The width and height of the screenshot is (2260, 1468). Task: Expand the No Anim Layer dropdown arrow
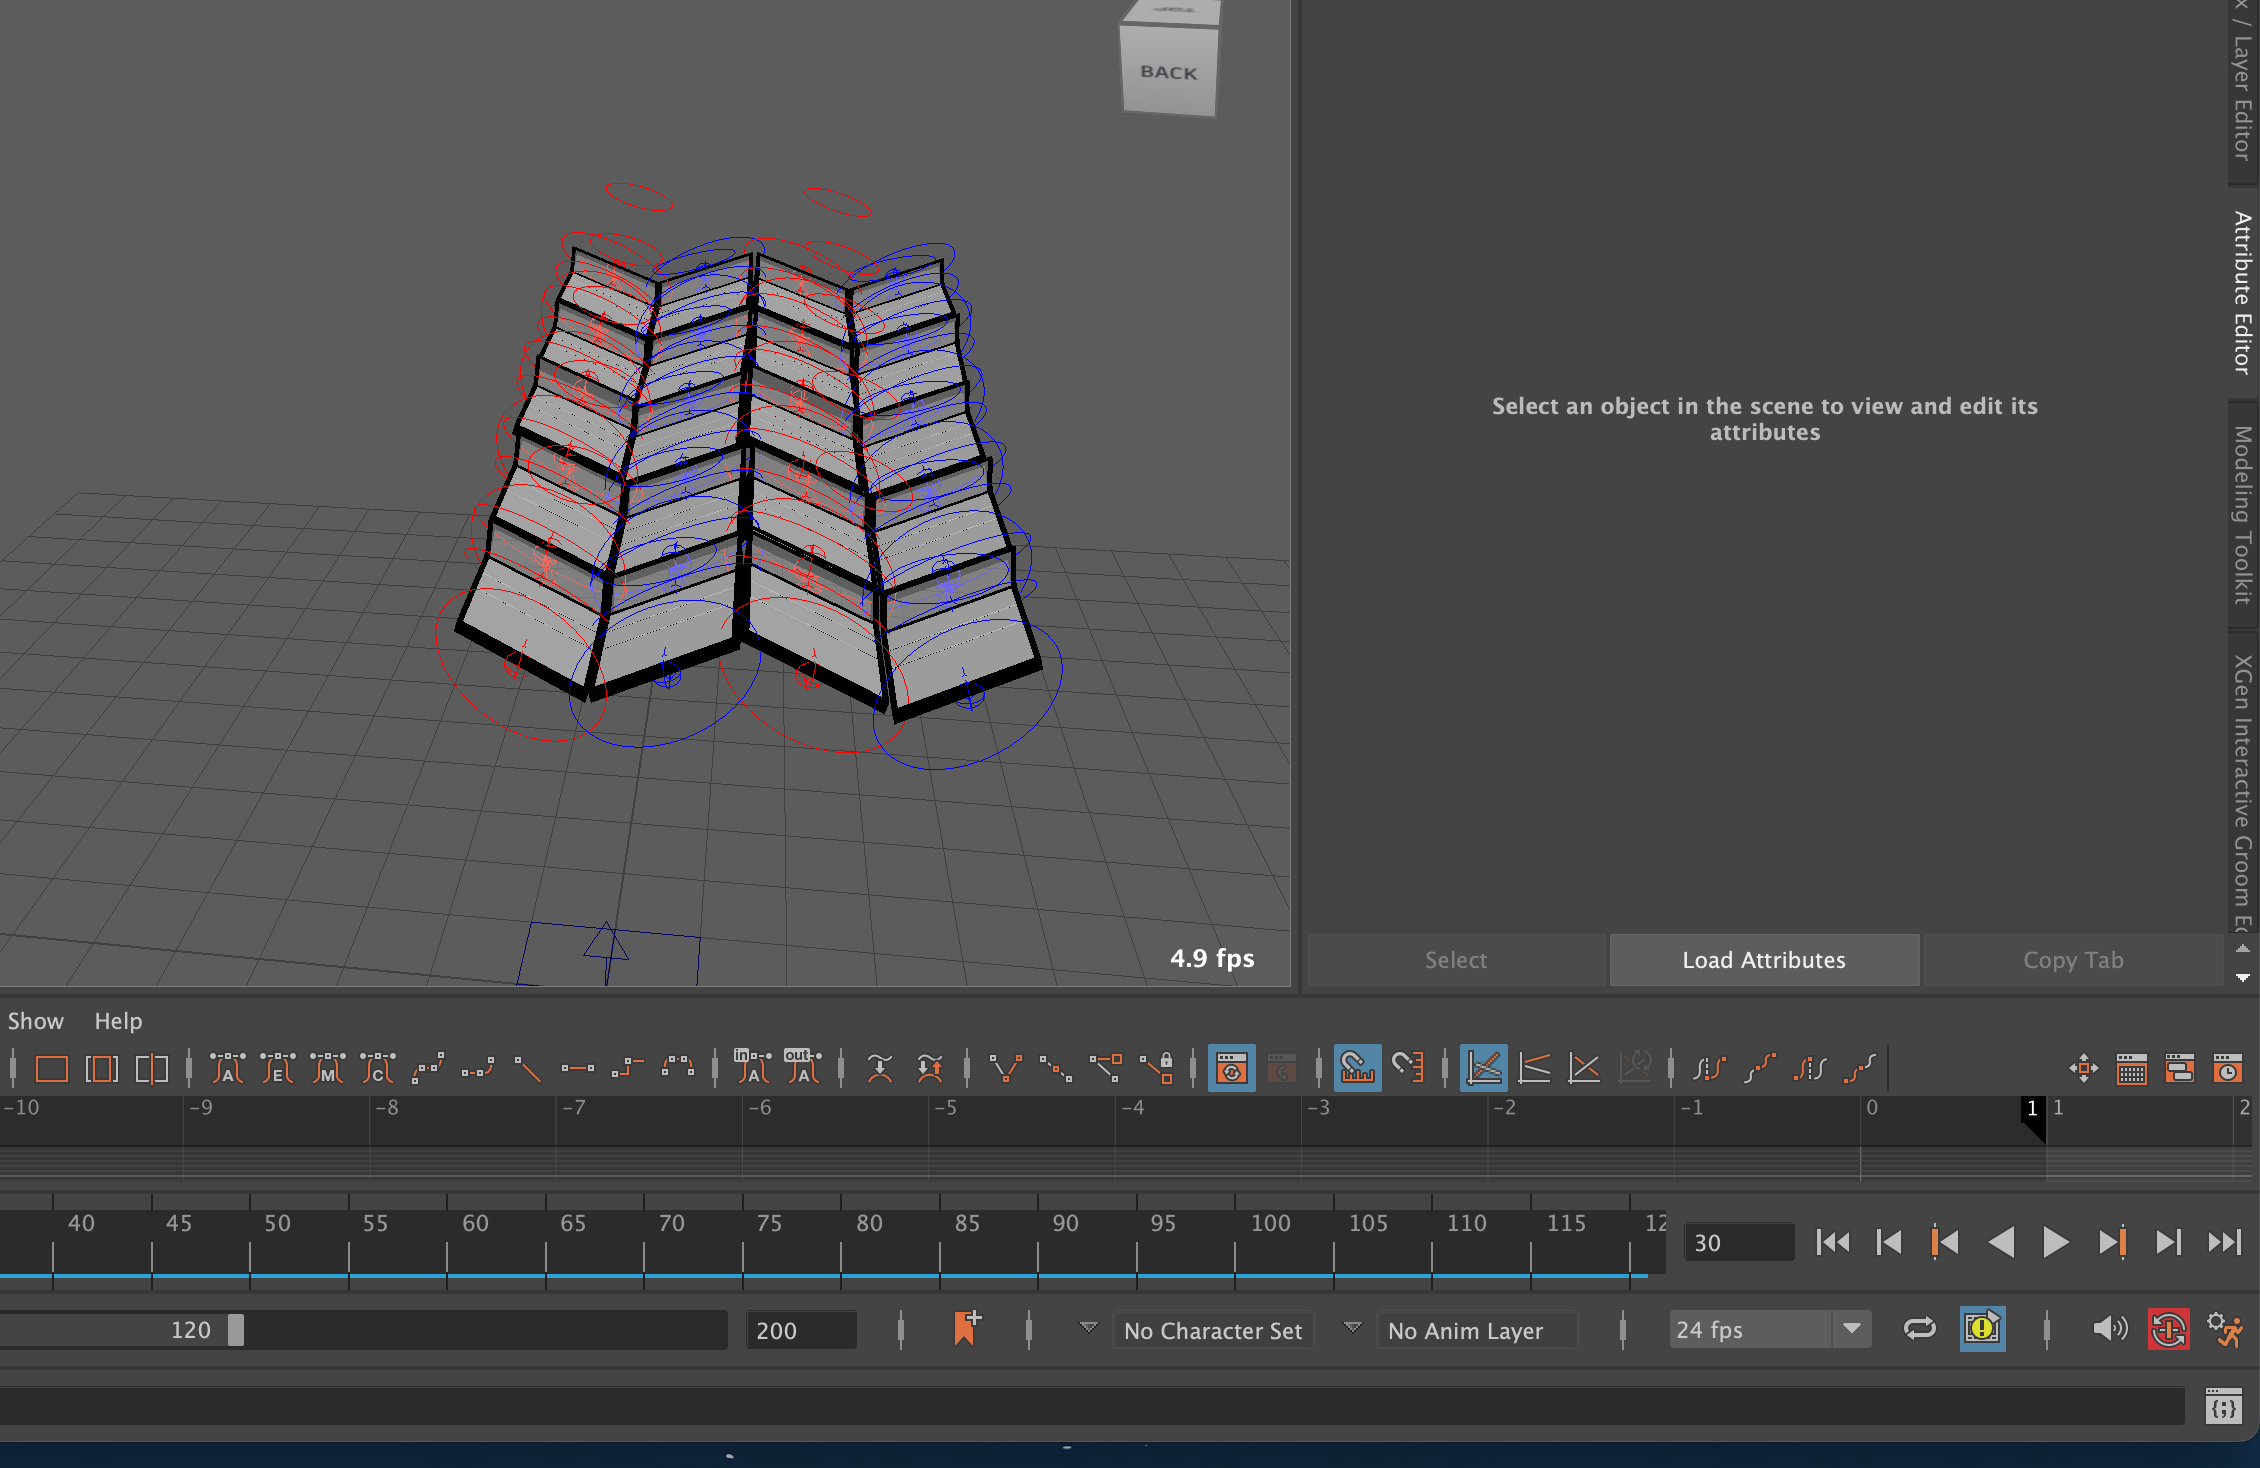(1352, 1328)
